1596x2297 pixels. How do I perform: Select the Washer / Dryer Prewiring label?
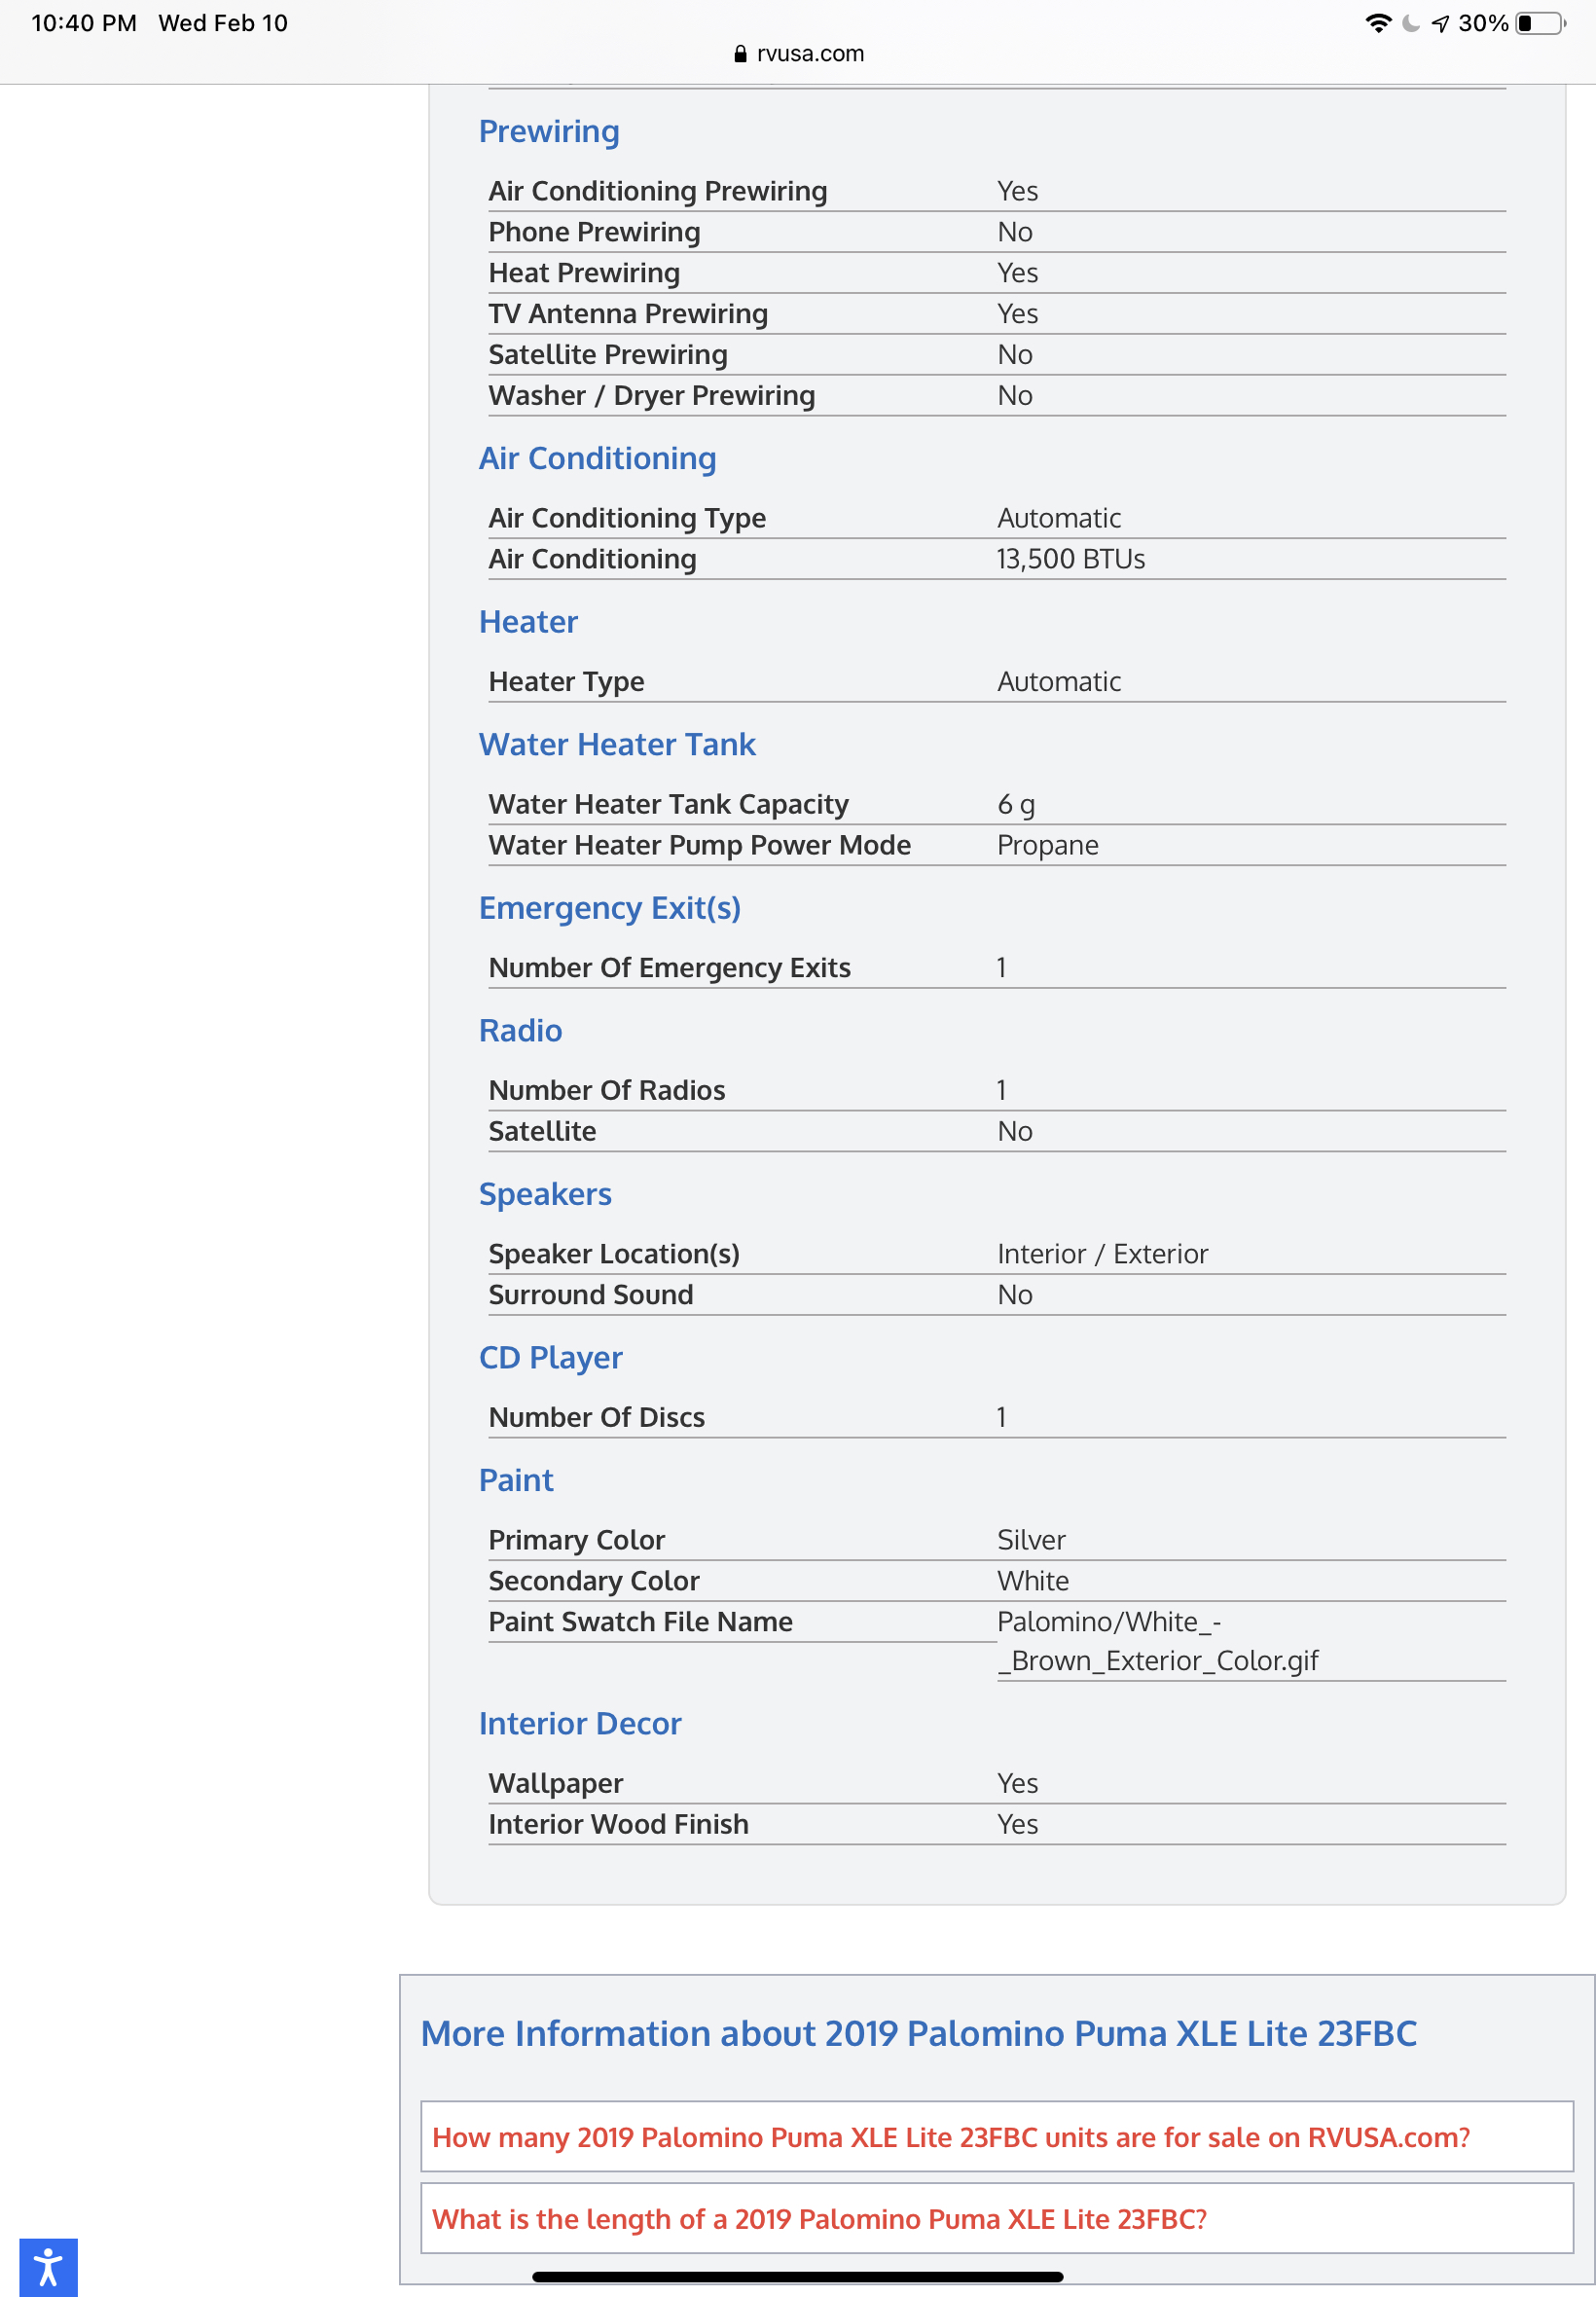pyautogui.click(x=652, y=396)
